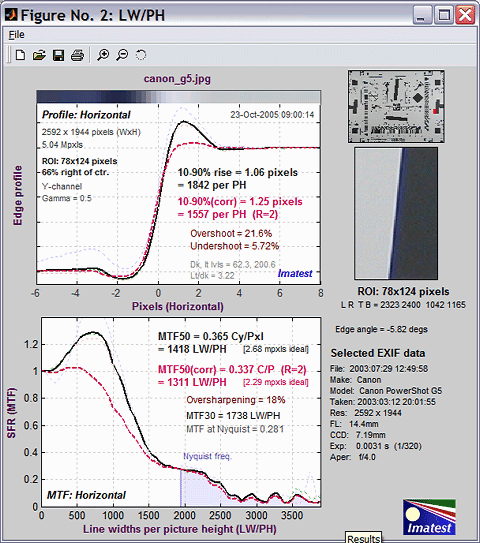Click the 'Lt/dk = 3.22' text

pos(212,276)
